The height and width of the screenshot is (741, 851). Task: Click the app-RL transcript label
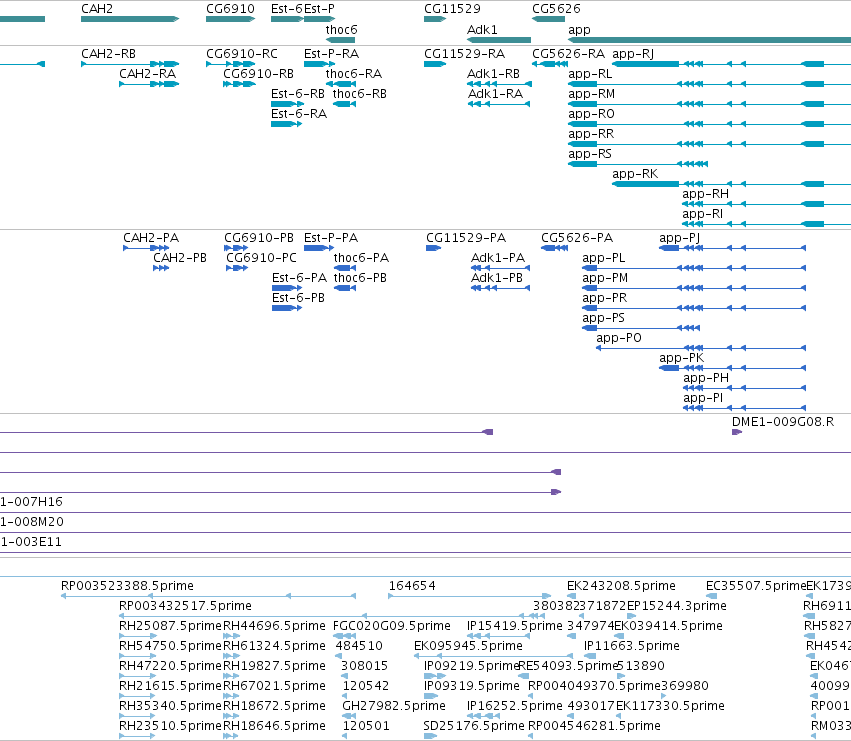590,74
